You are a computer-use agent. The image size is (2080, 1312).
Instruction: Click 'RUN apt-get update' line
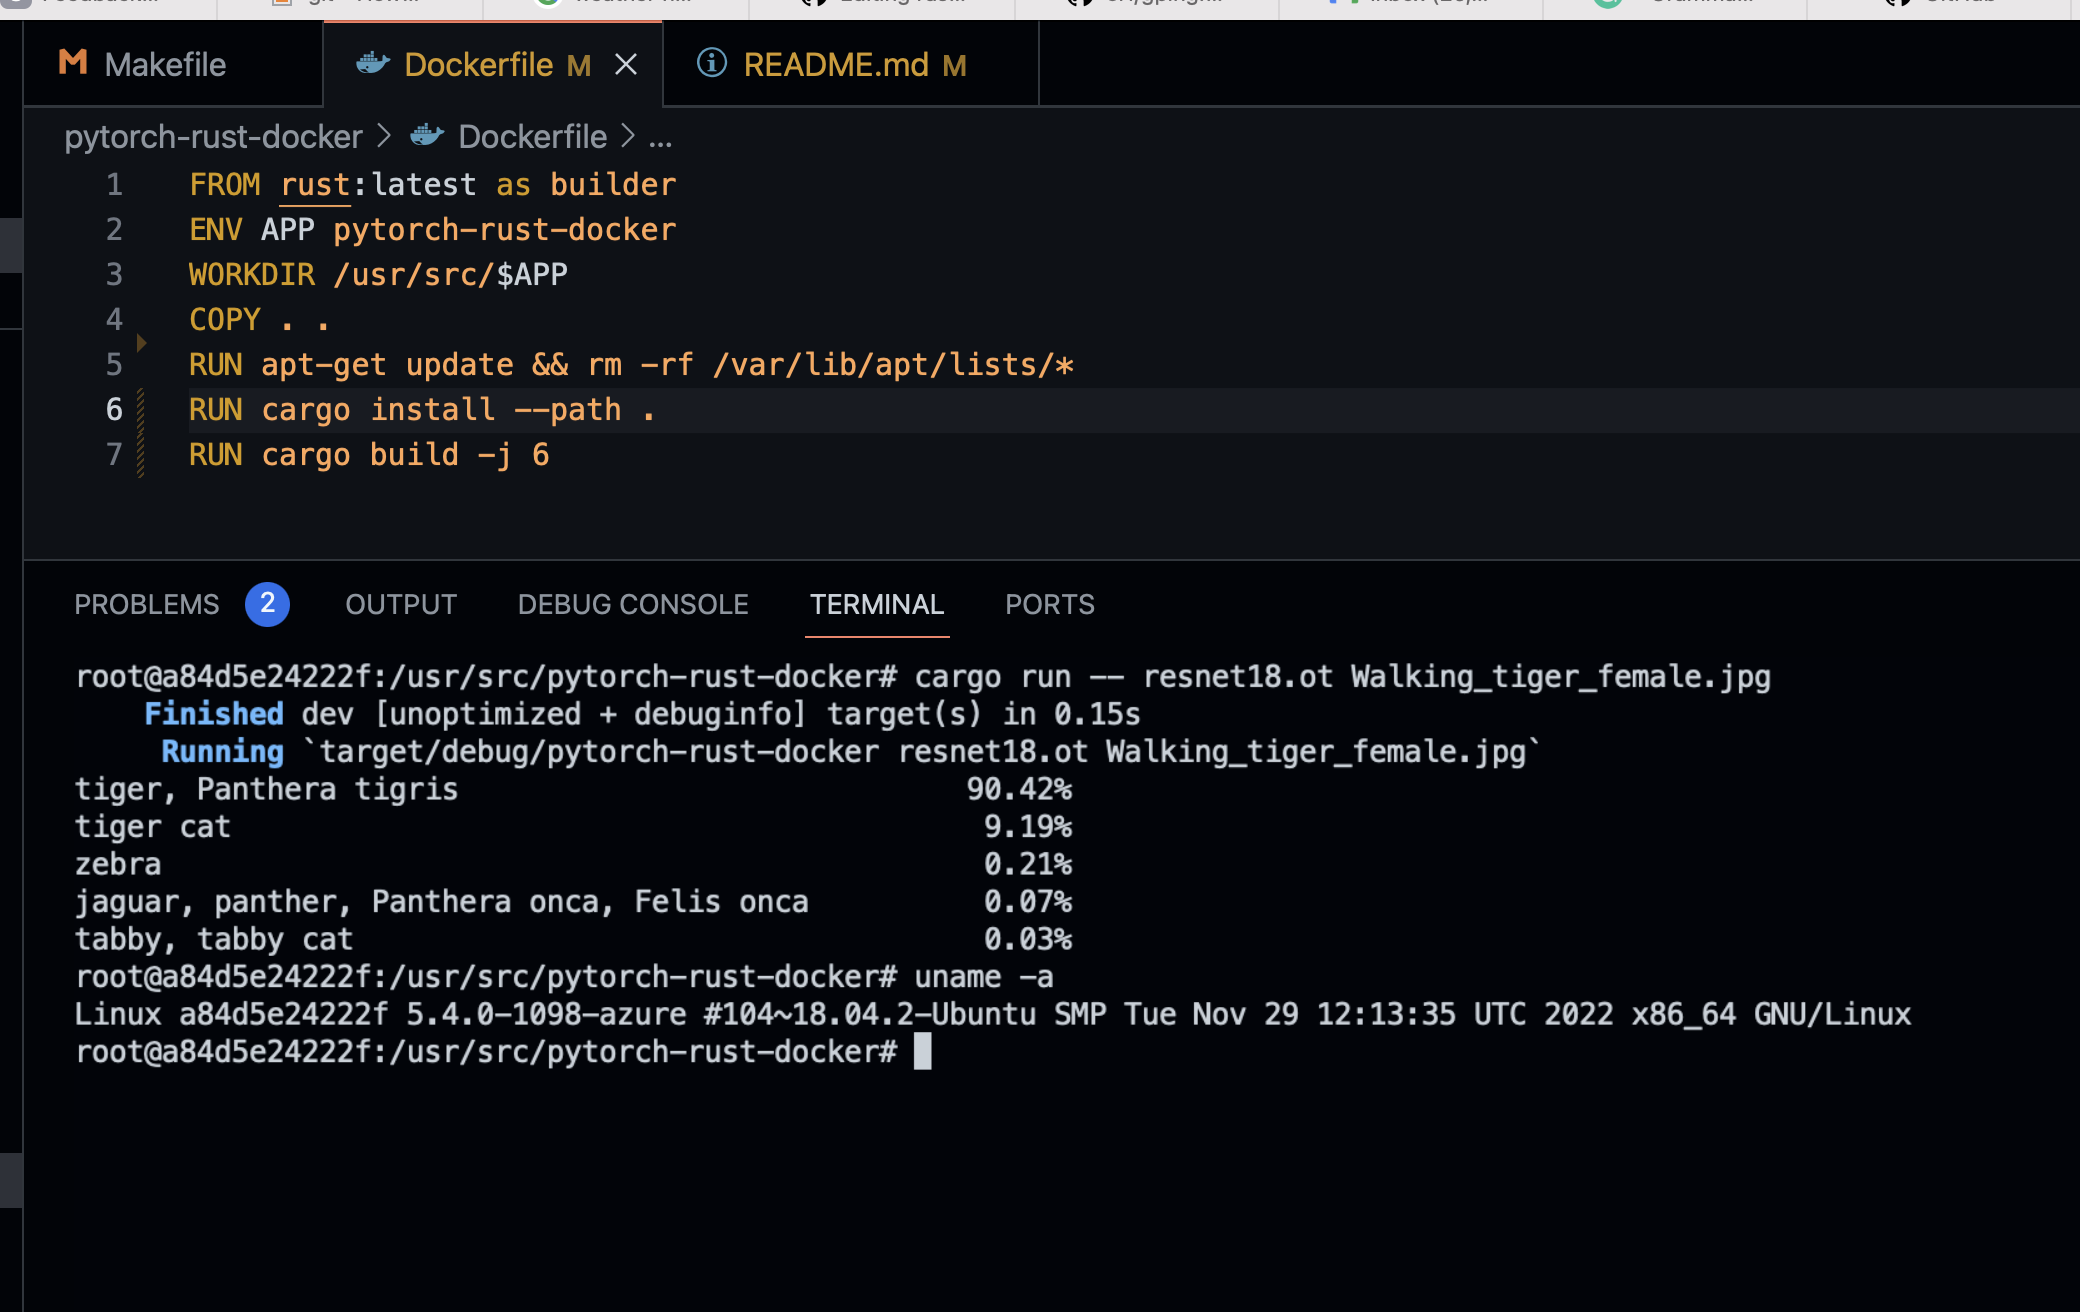click(x=631, y=365)
